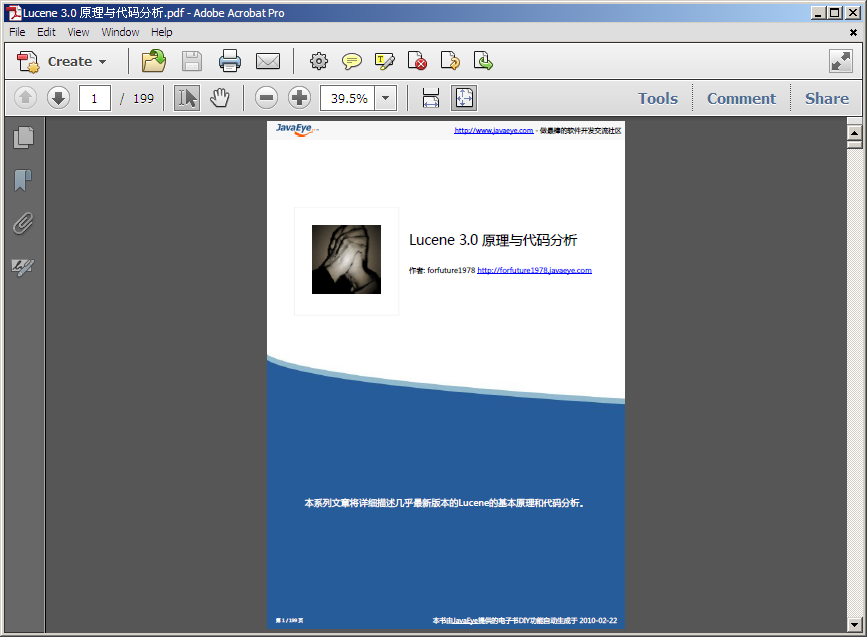The width and height of the screenshot is (867, 637).
Task: Print the document with the printer icon
Action: point(229,61)
